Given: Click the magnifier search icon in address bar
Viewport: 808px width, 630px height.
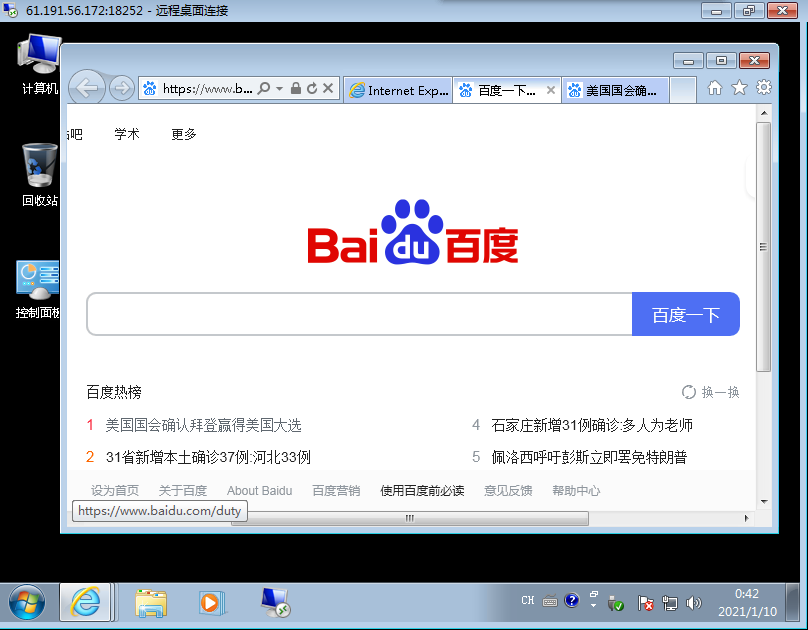Looking at the screenshot, I should click(x=264, y=89).
